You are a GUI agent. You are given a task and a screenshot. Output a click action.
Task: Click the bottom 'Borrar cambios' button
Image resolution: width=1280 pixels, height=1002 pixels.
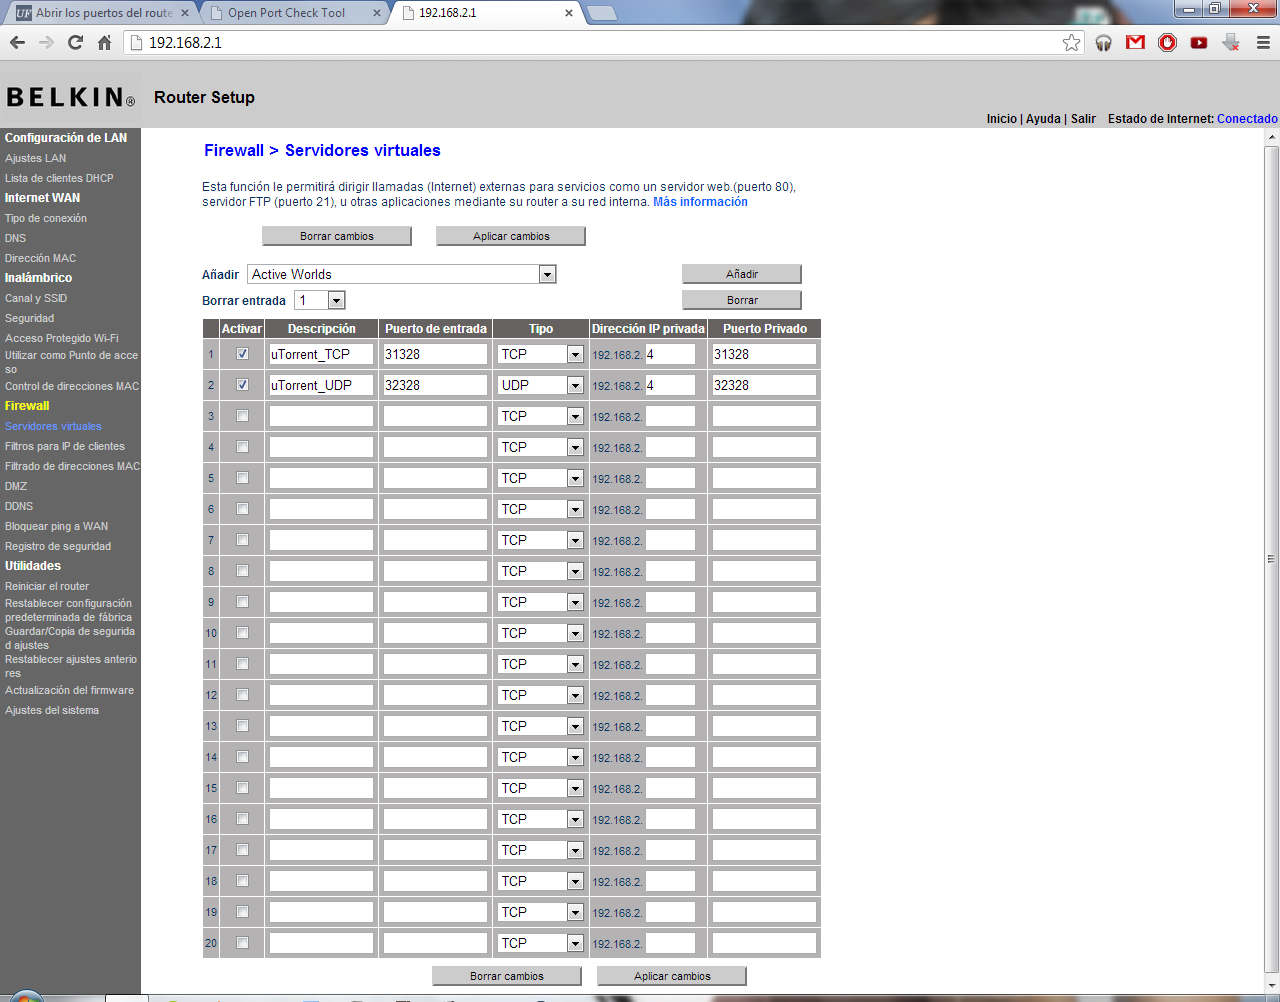pyautogui.click(x=507, y=976)
